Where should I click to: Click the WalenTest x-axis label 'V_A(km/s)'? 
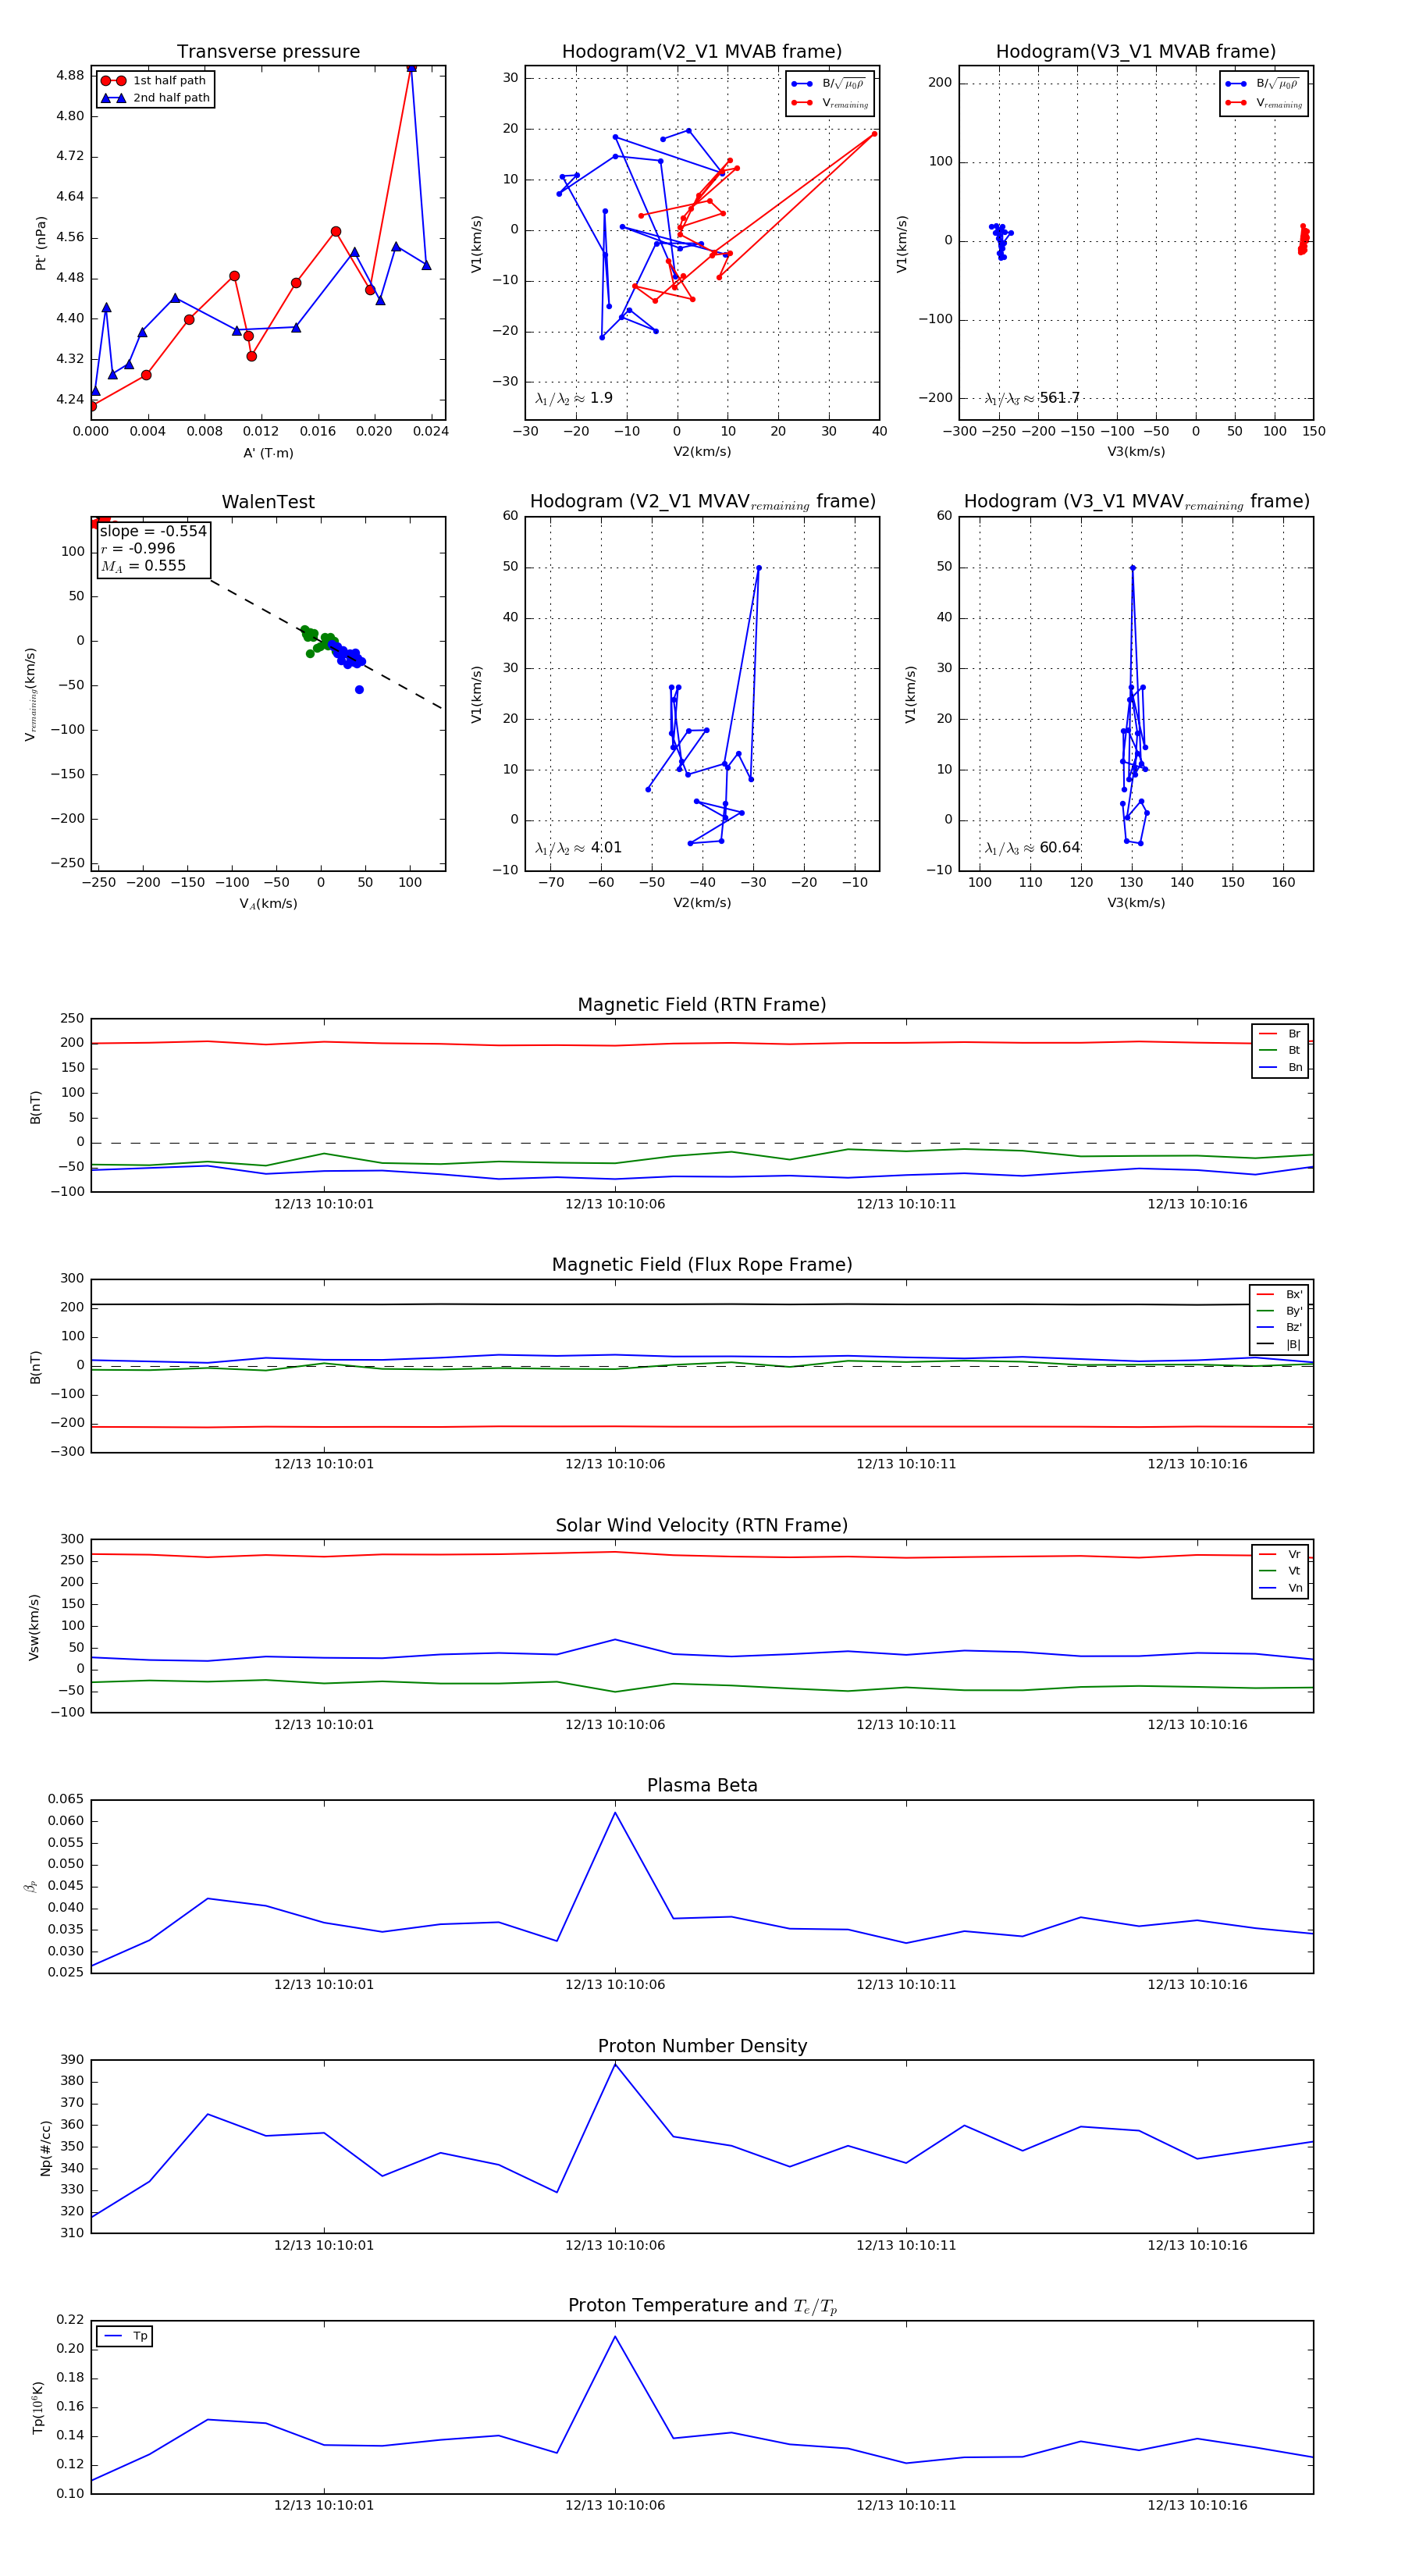268,904
